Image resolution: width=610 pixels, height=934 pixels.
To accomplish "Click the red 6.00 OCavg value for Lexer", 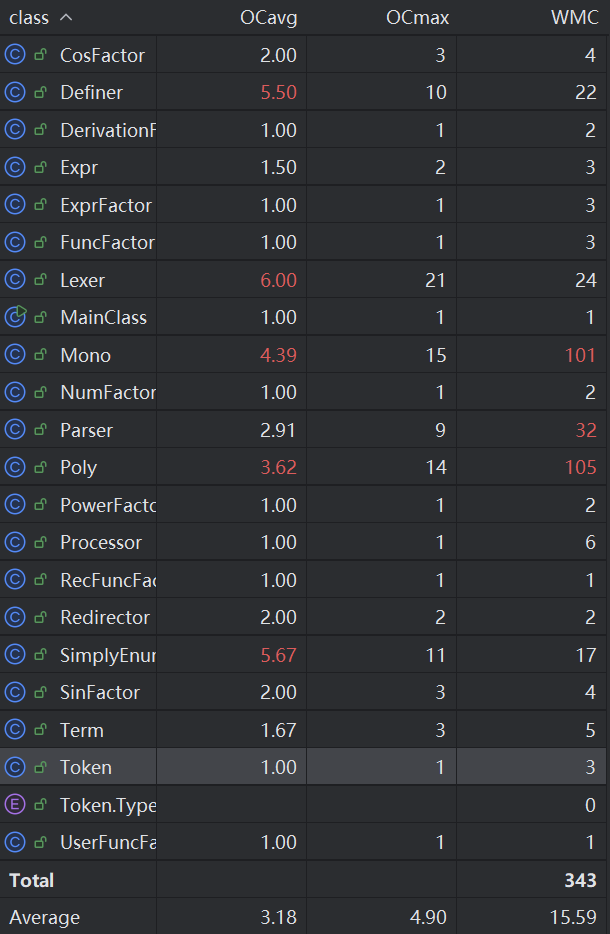I will pyautogui.click(x=278, y=280).
